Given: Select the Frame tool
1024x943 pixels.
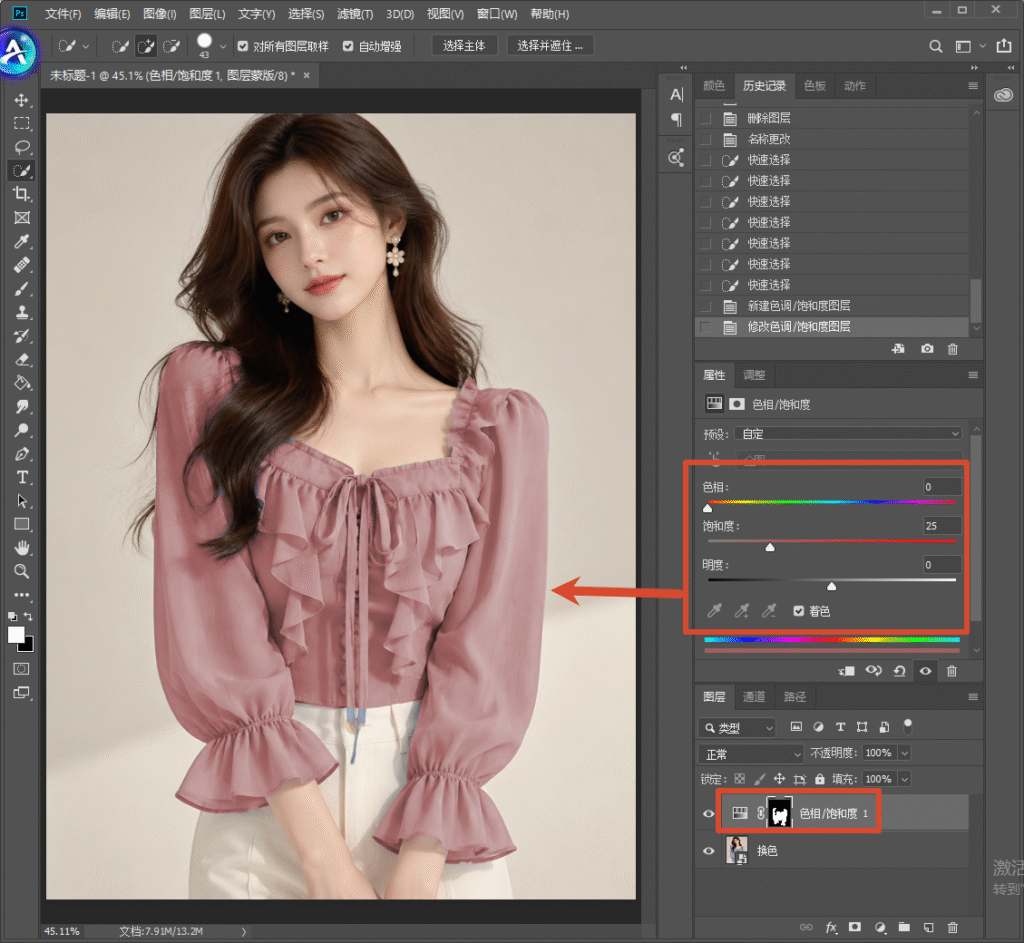Looking at the screenshot, I should [x=22, y=217].
